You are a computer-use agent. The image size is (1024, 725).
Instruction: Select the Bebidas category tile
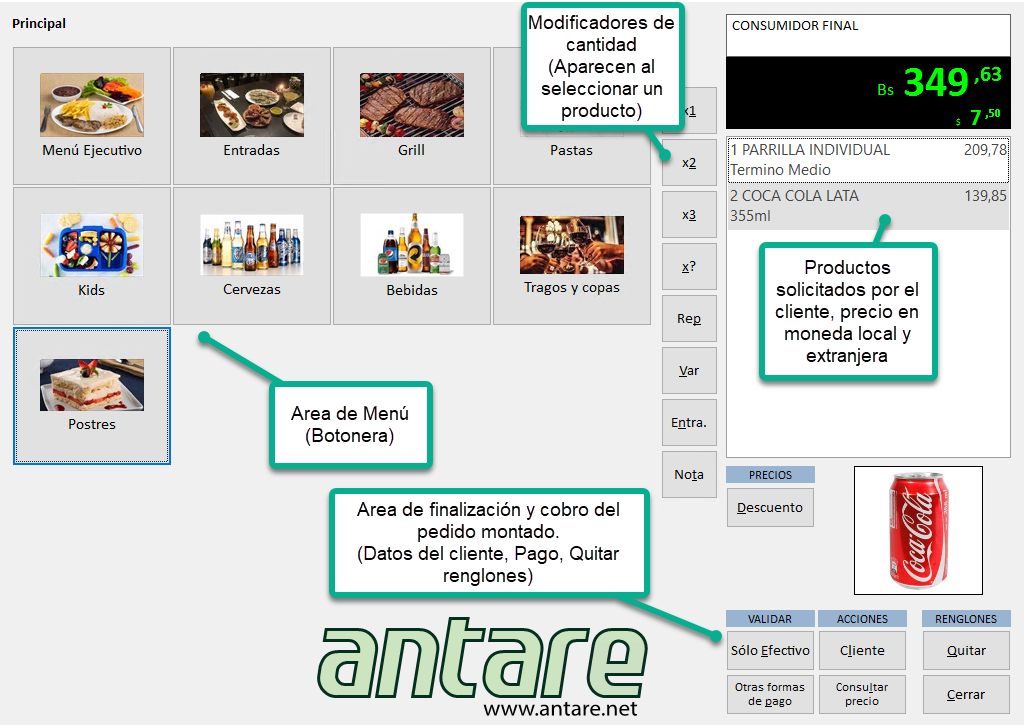(411, 255)
